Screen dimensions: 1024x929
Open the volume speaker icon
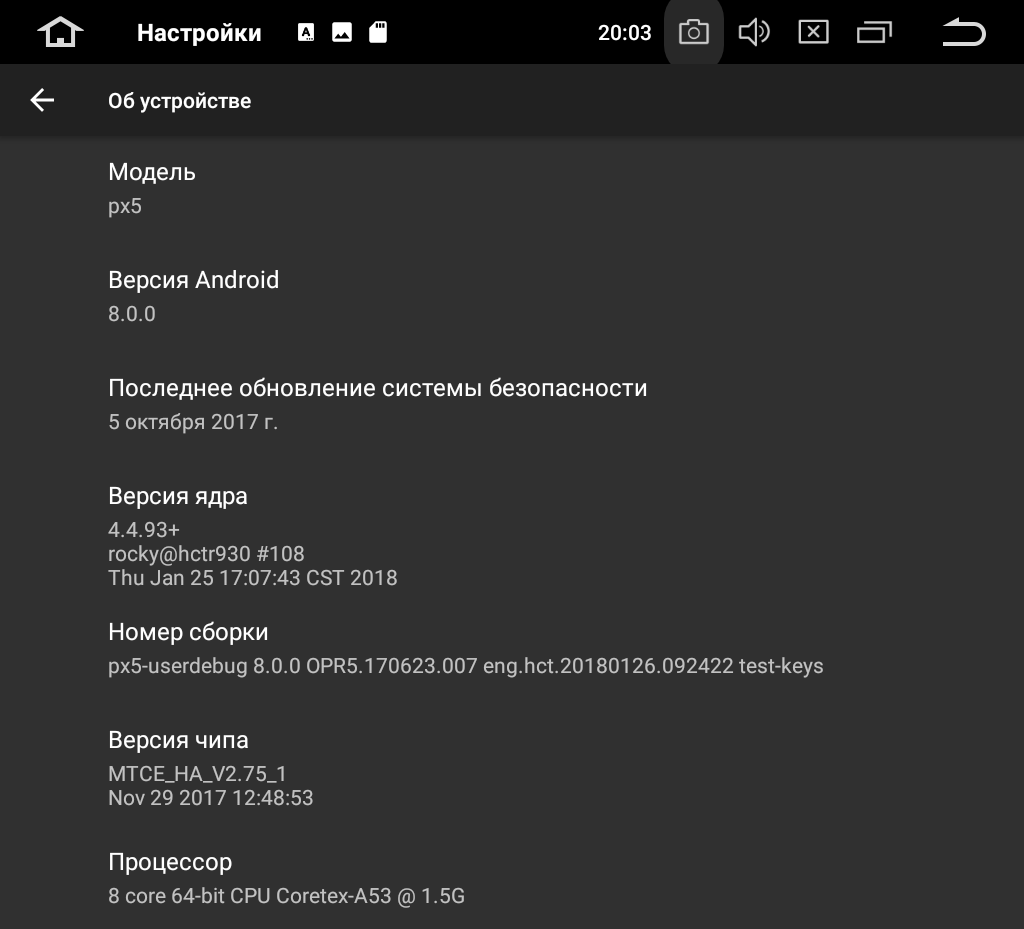point(754,32)
